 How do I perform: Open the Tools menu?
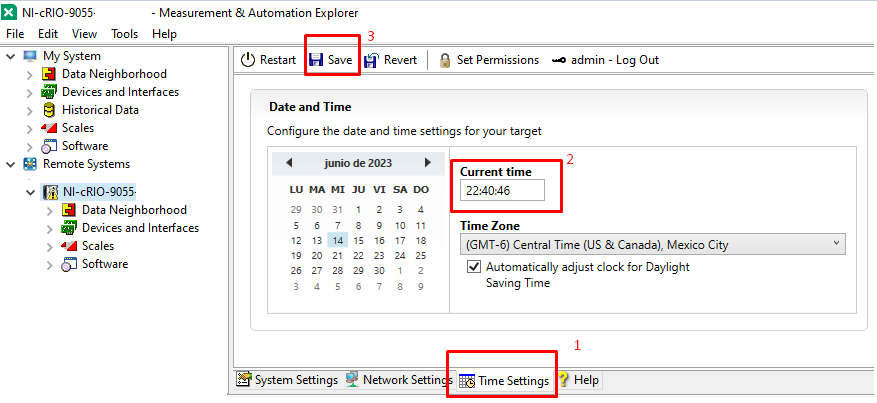point(124,33)
